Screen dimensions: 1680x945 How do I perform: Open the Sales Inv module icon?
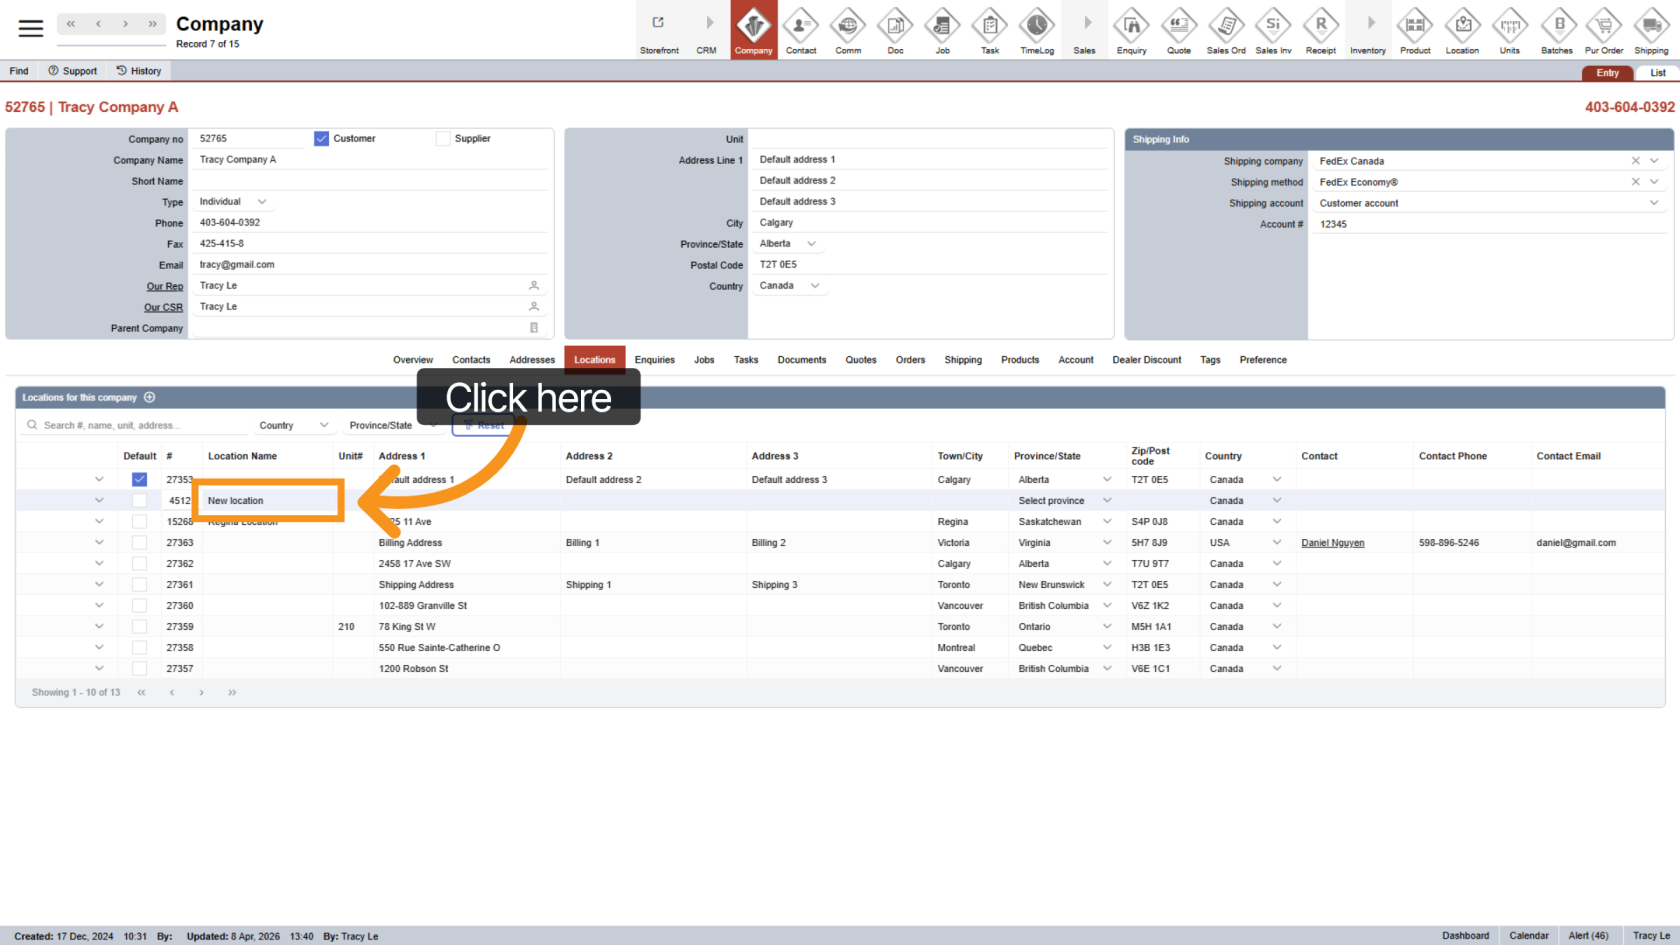click(1273, 30)
